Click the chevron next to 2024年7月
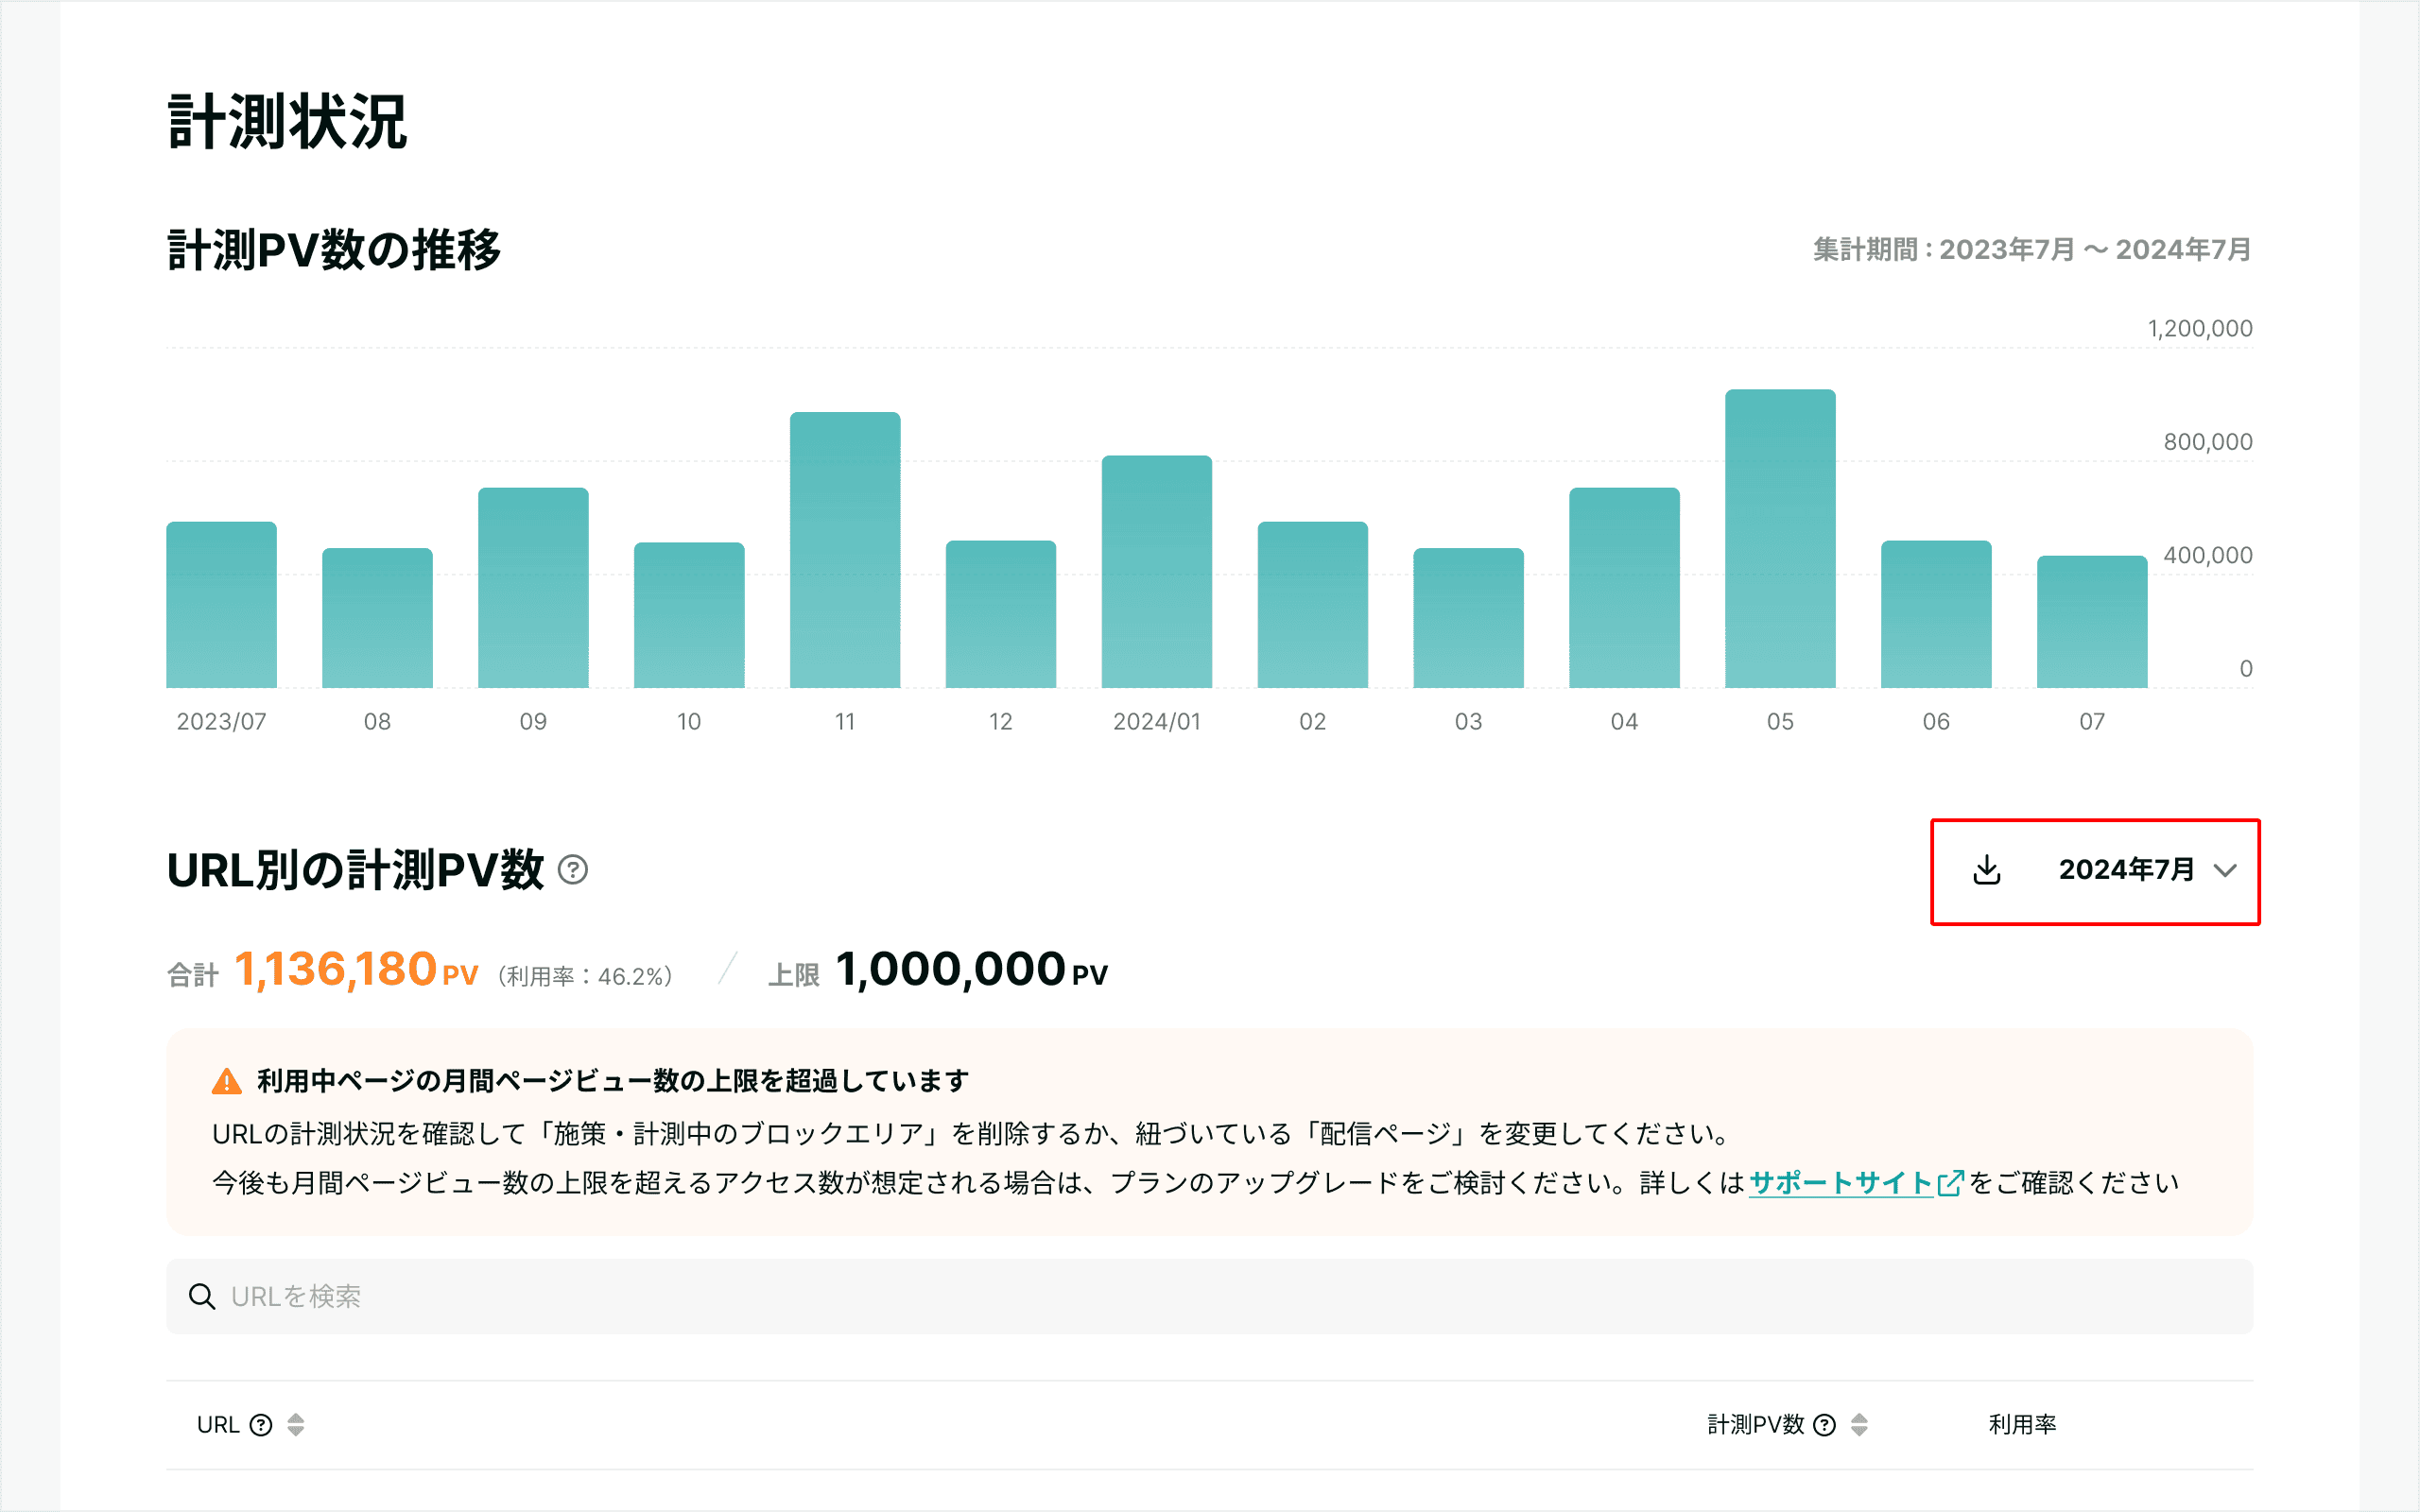Viewport: 2420px width, 1512px height. pyautogui.click(x=2225, y=871)
